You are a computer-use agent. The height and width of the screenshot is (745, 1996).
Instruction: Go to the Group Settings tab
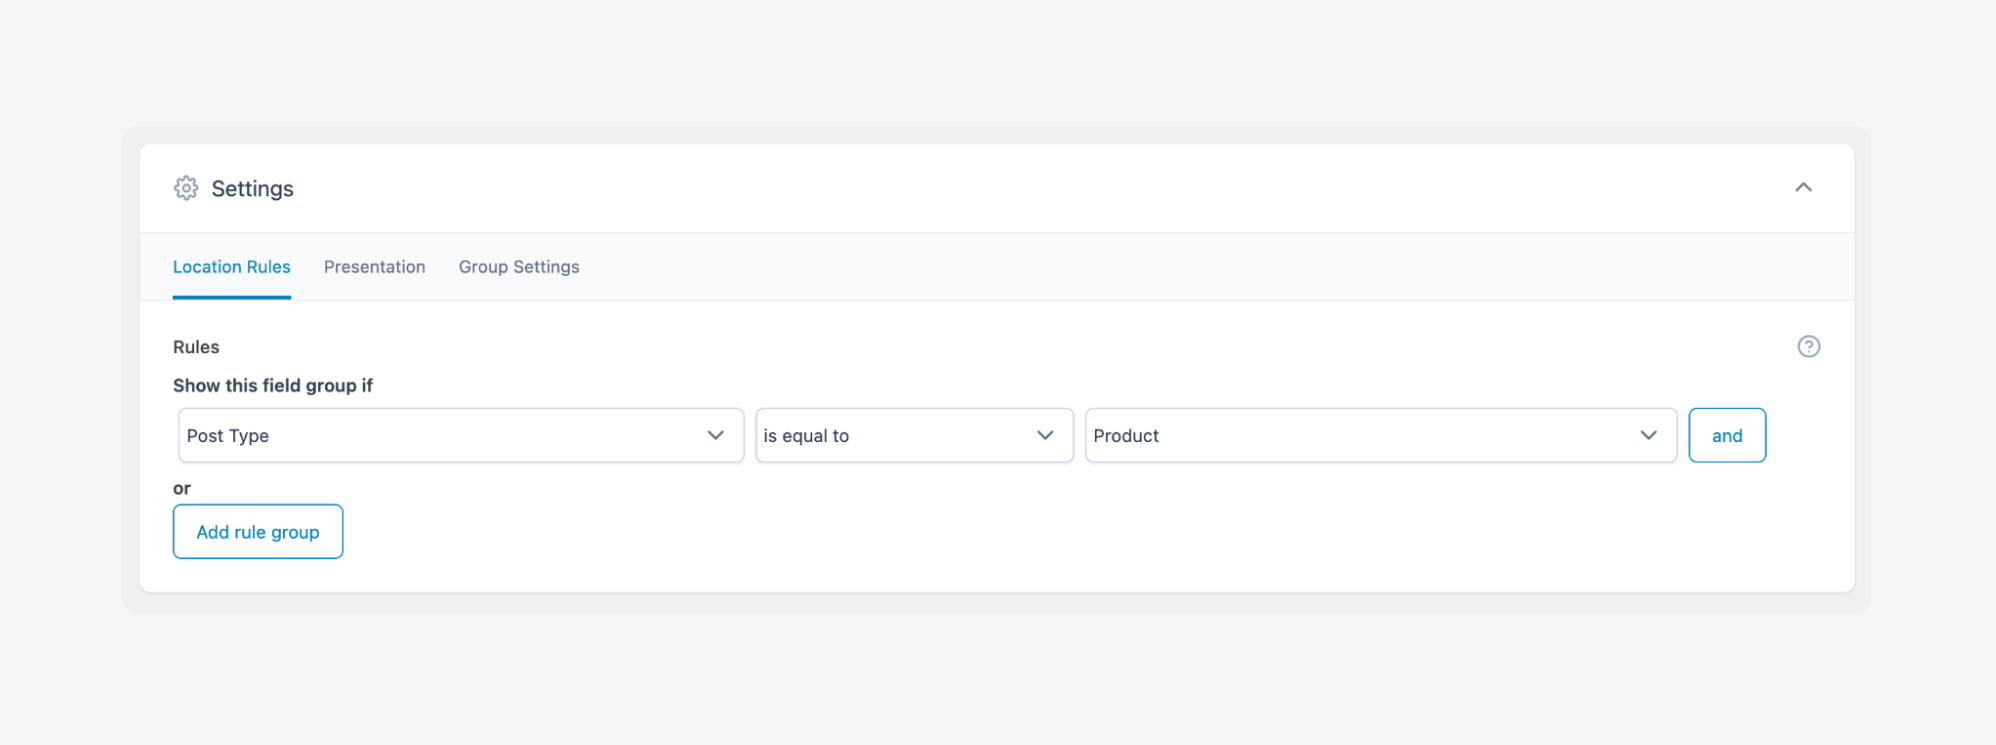[x=518, y=267]
